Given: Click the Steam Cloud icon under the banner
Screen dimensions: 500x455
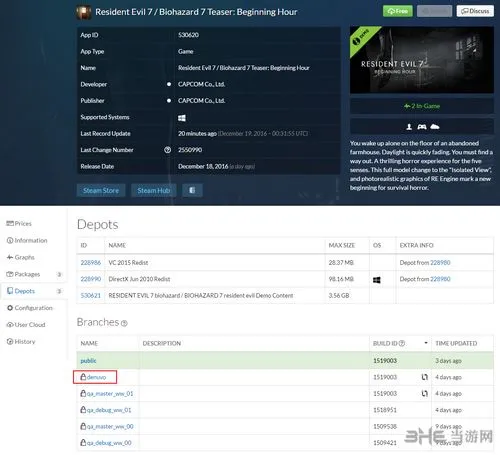Looking at the screenshot, I should tap(435, 127).
